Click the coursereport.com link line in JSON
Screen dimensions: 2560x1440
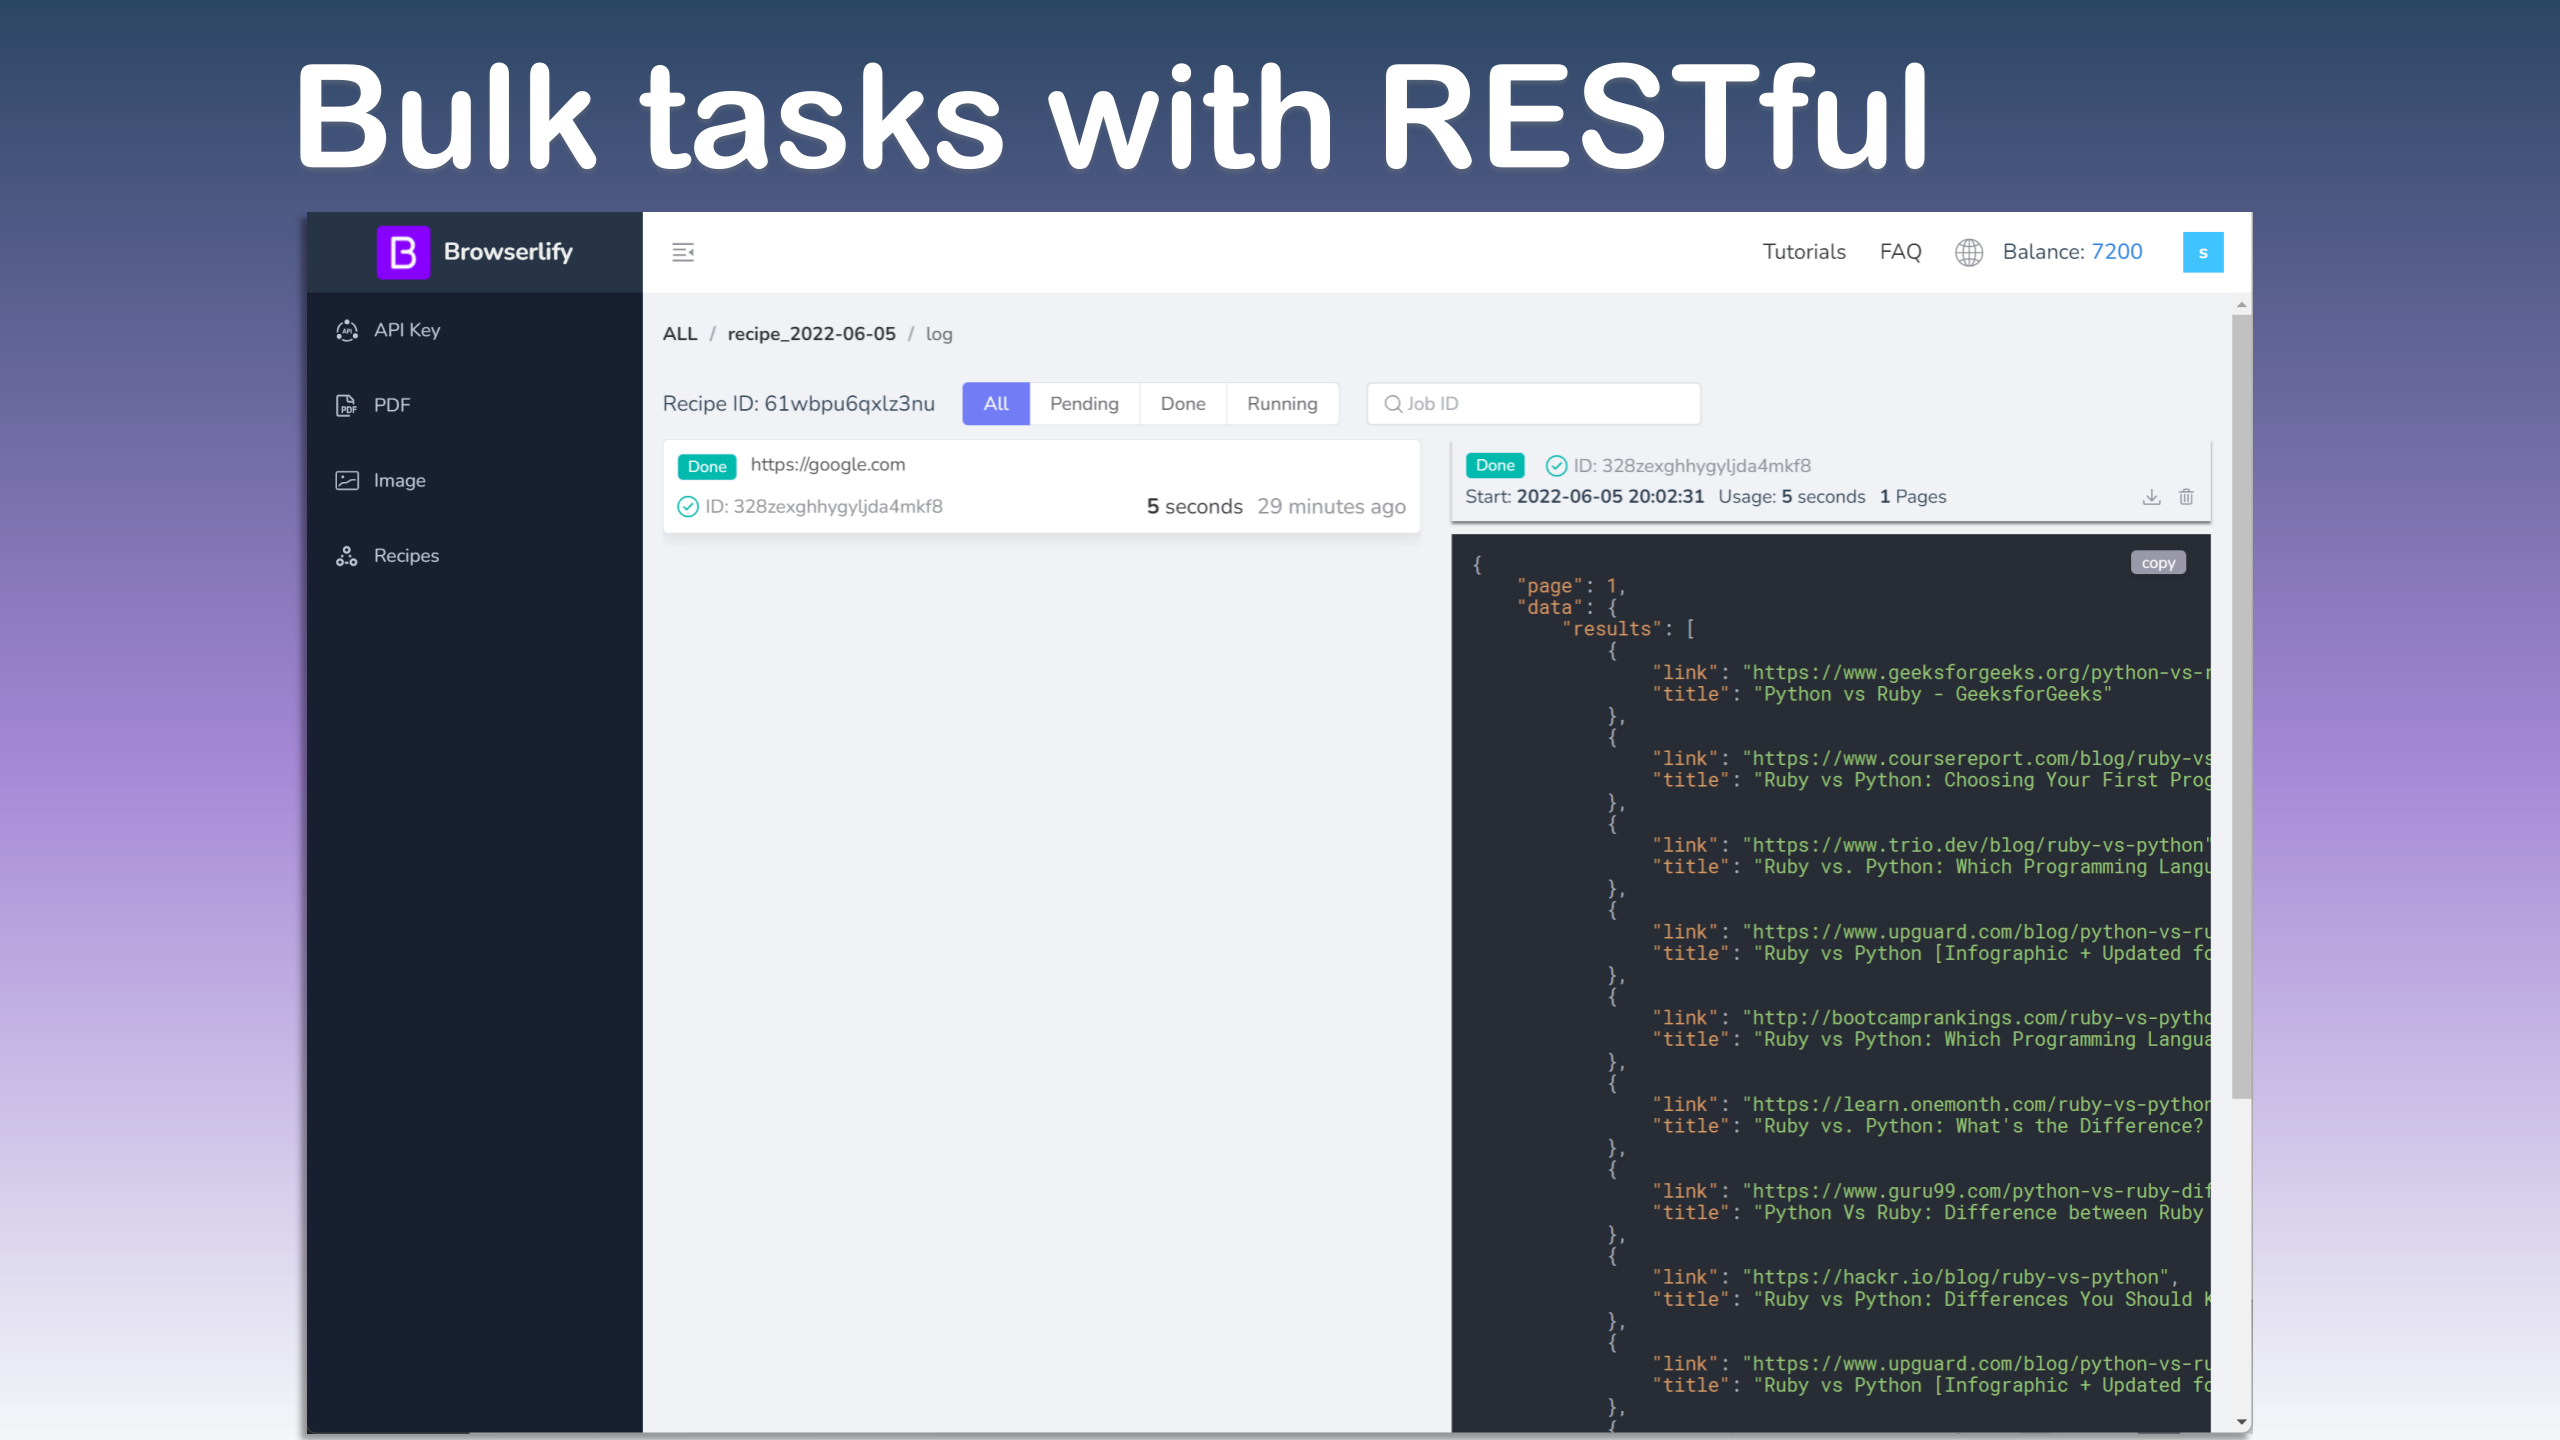click(1930, 759)
